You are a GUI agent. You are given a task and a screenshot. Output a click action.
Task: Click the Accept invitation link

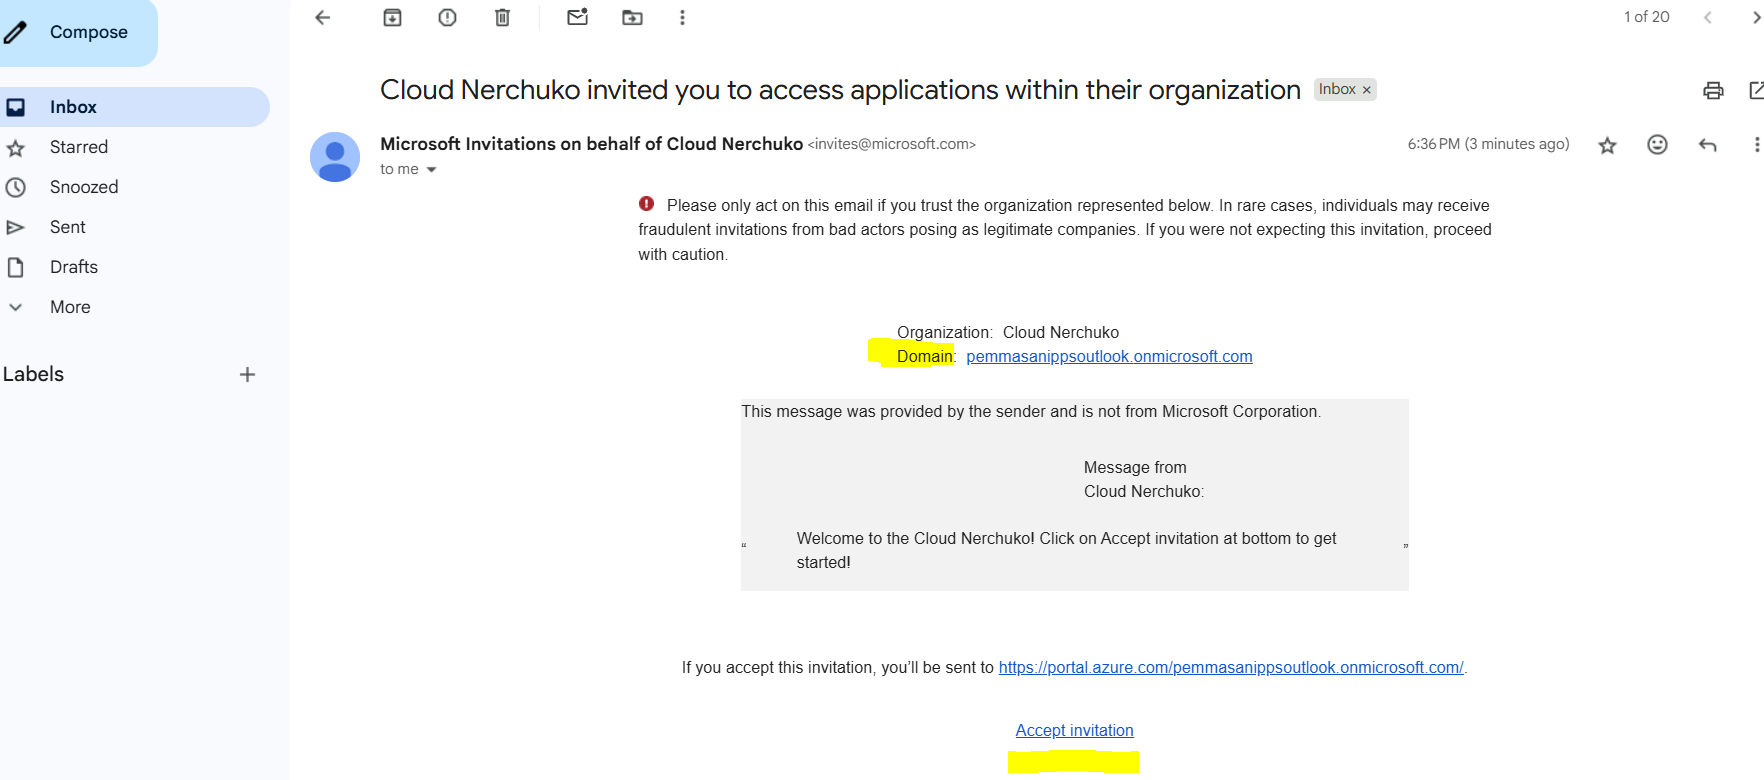click(x=1074, y=731)
